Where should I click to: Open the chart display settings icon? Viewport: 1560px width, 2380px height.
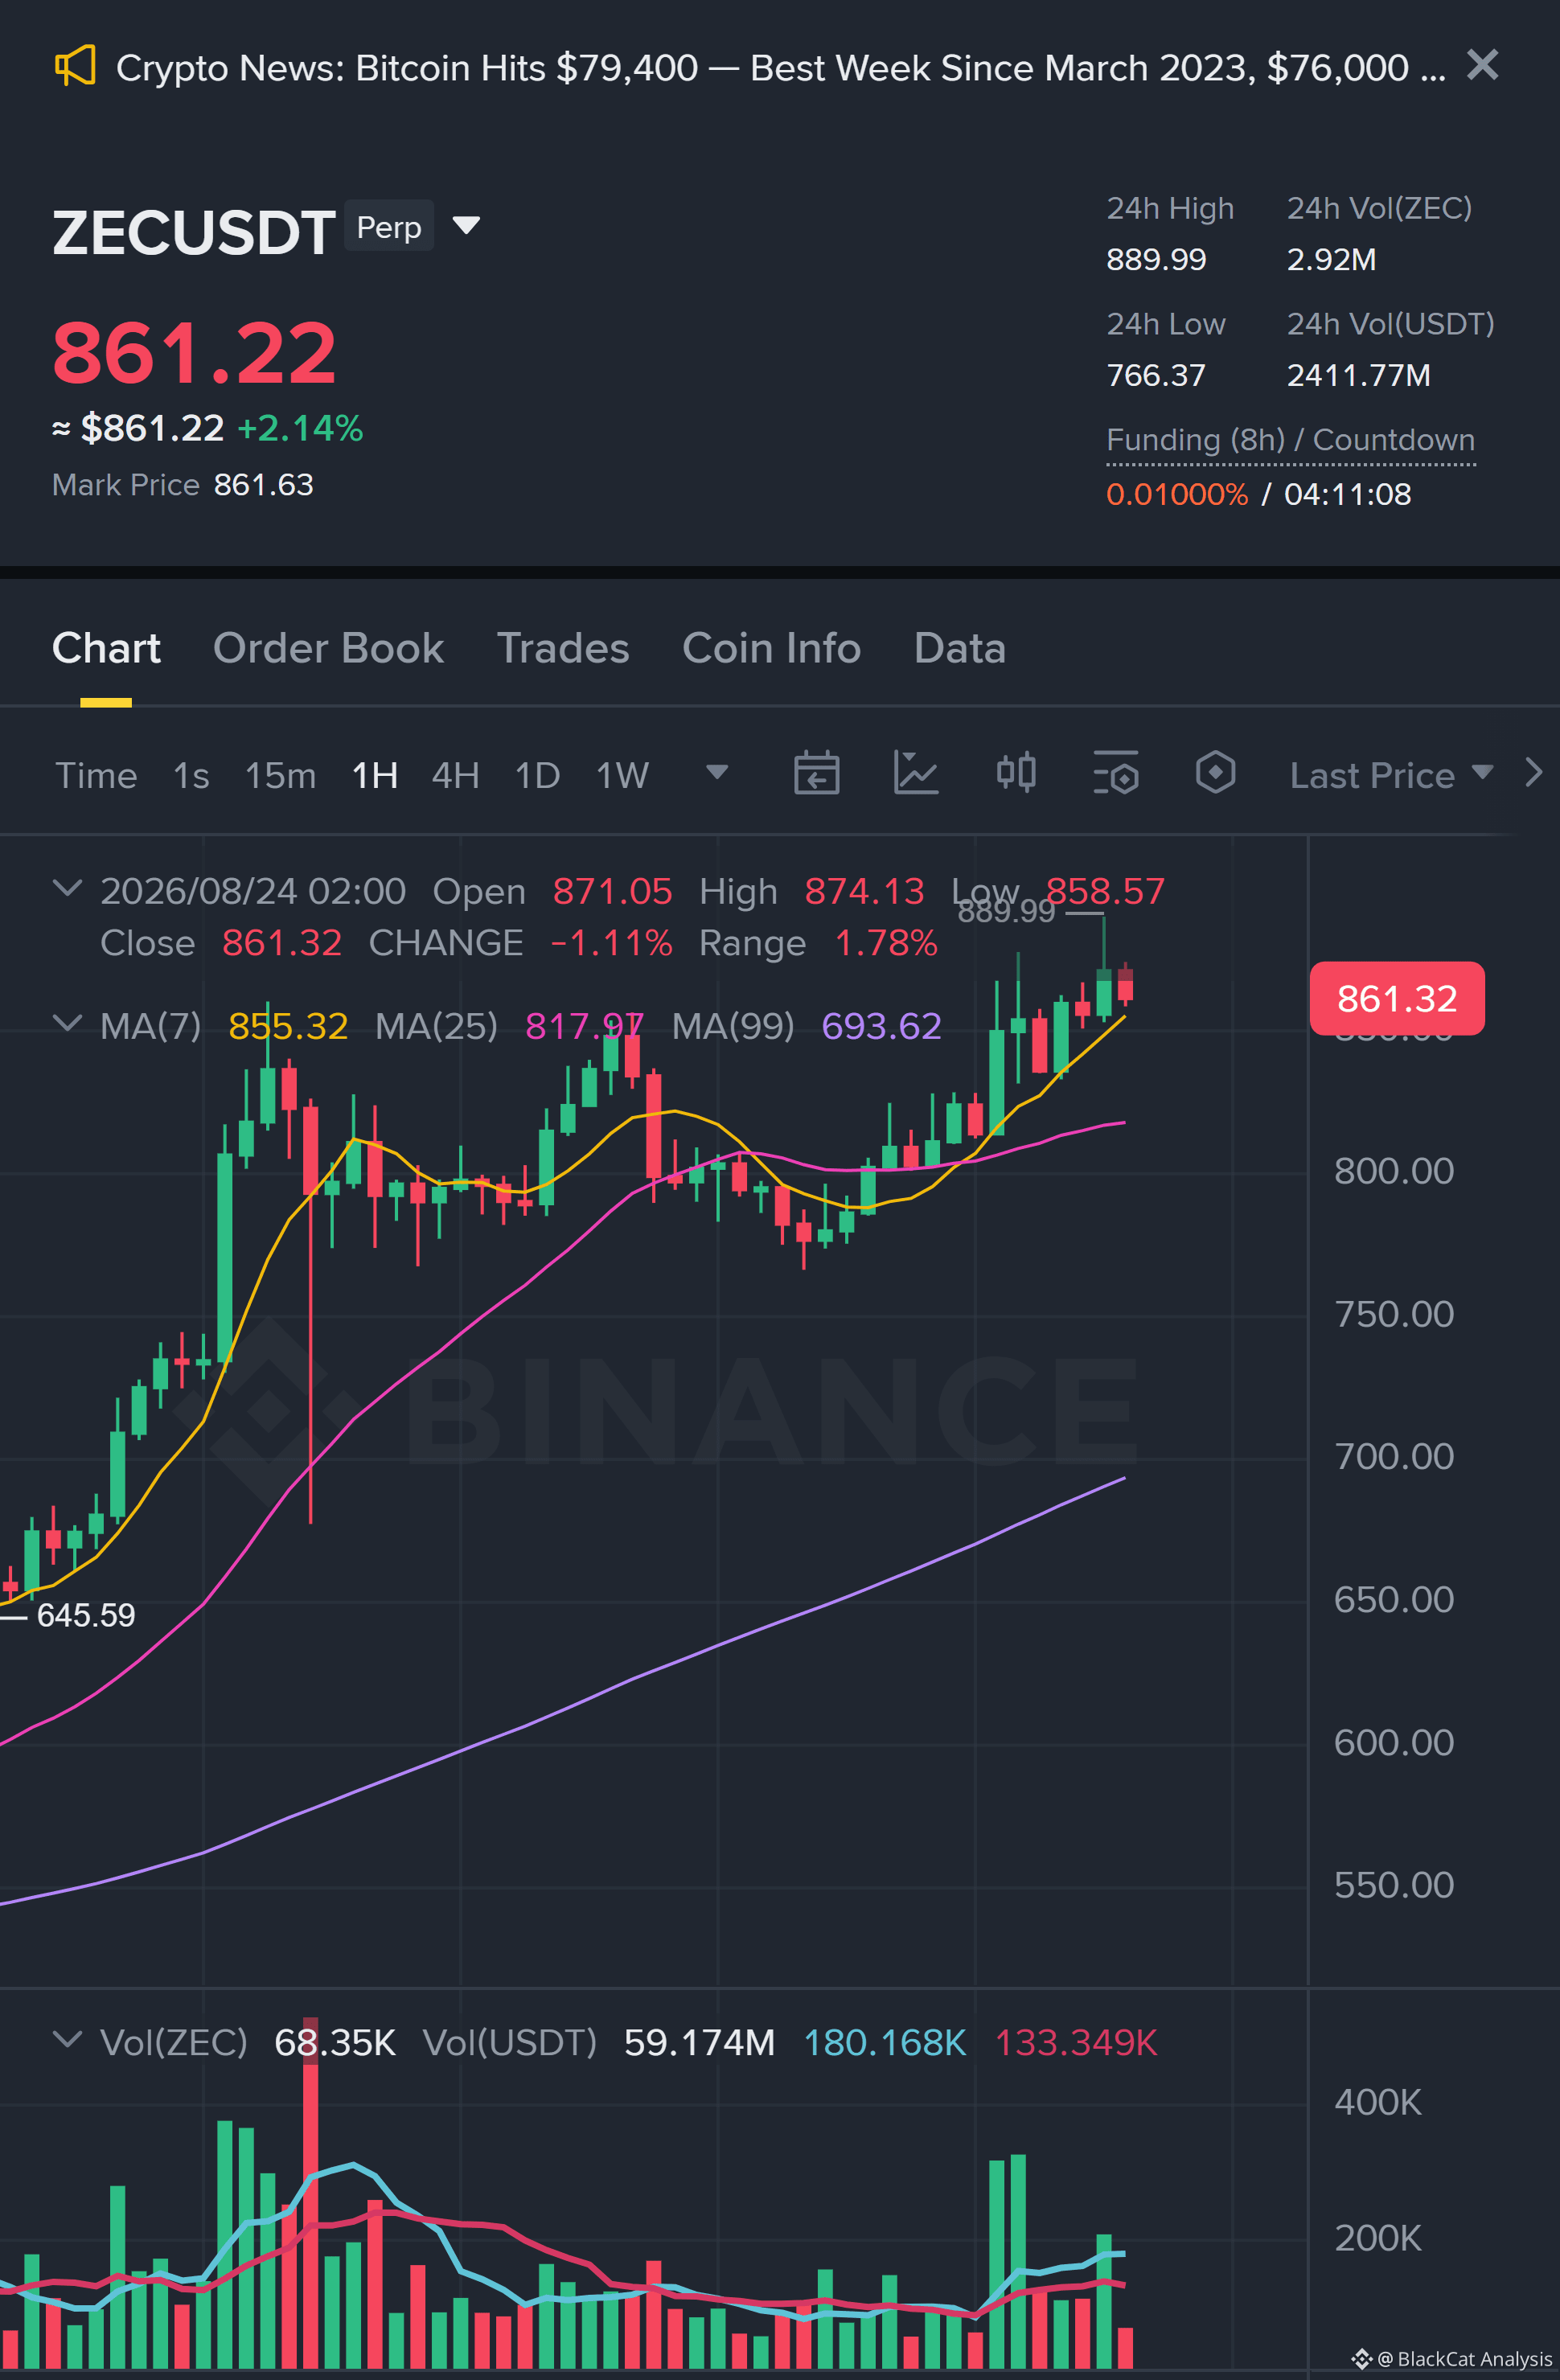click(x=1116, y=773)
